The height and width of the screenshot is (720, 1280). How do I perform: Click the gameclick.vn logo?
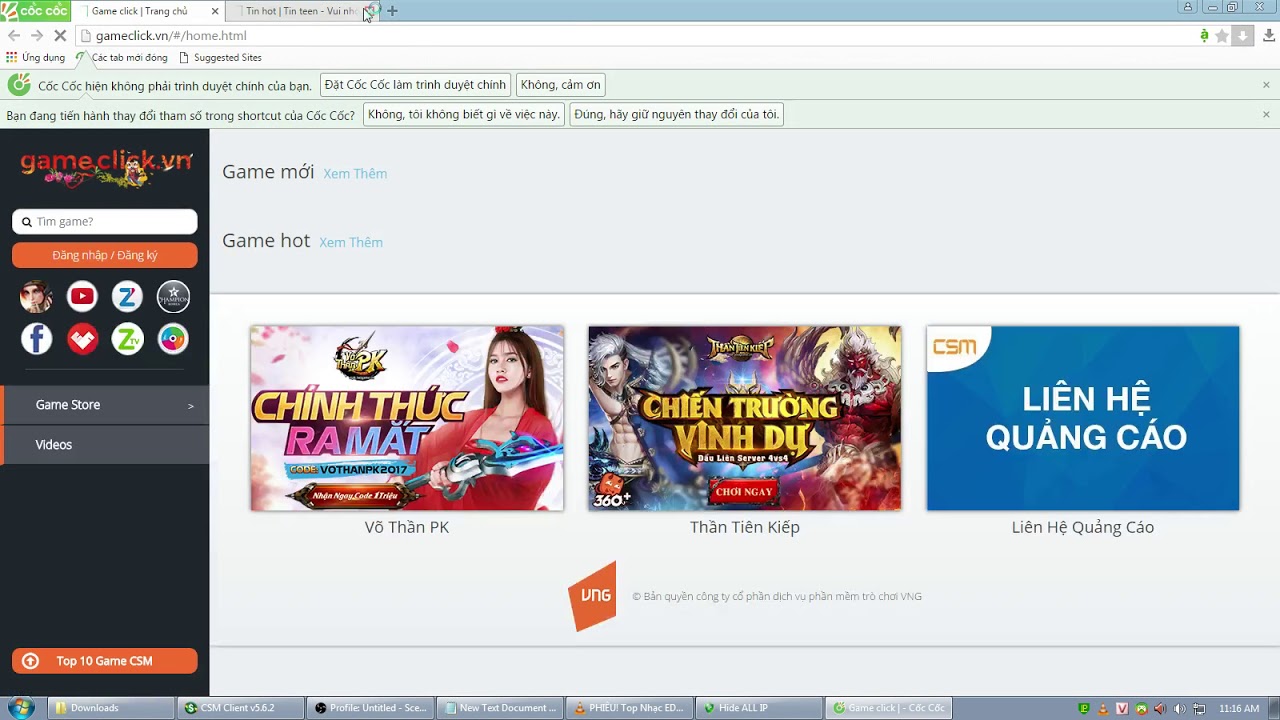[106, 167]
